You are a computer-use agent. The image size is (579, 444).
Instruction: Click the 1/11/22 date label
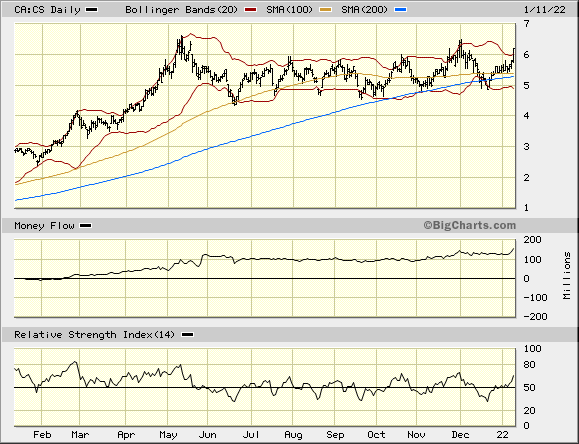(x=545, y=10)
